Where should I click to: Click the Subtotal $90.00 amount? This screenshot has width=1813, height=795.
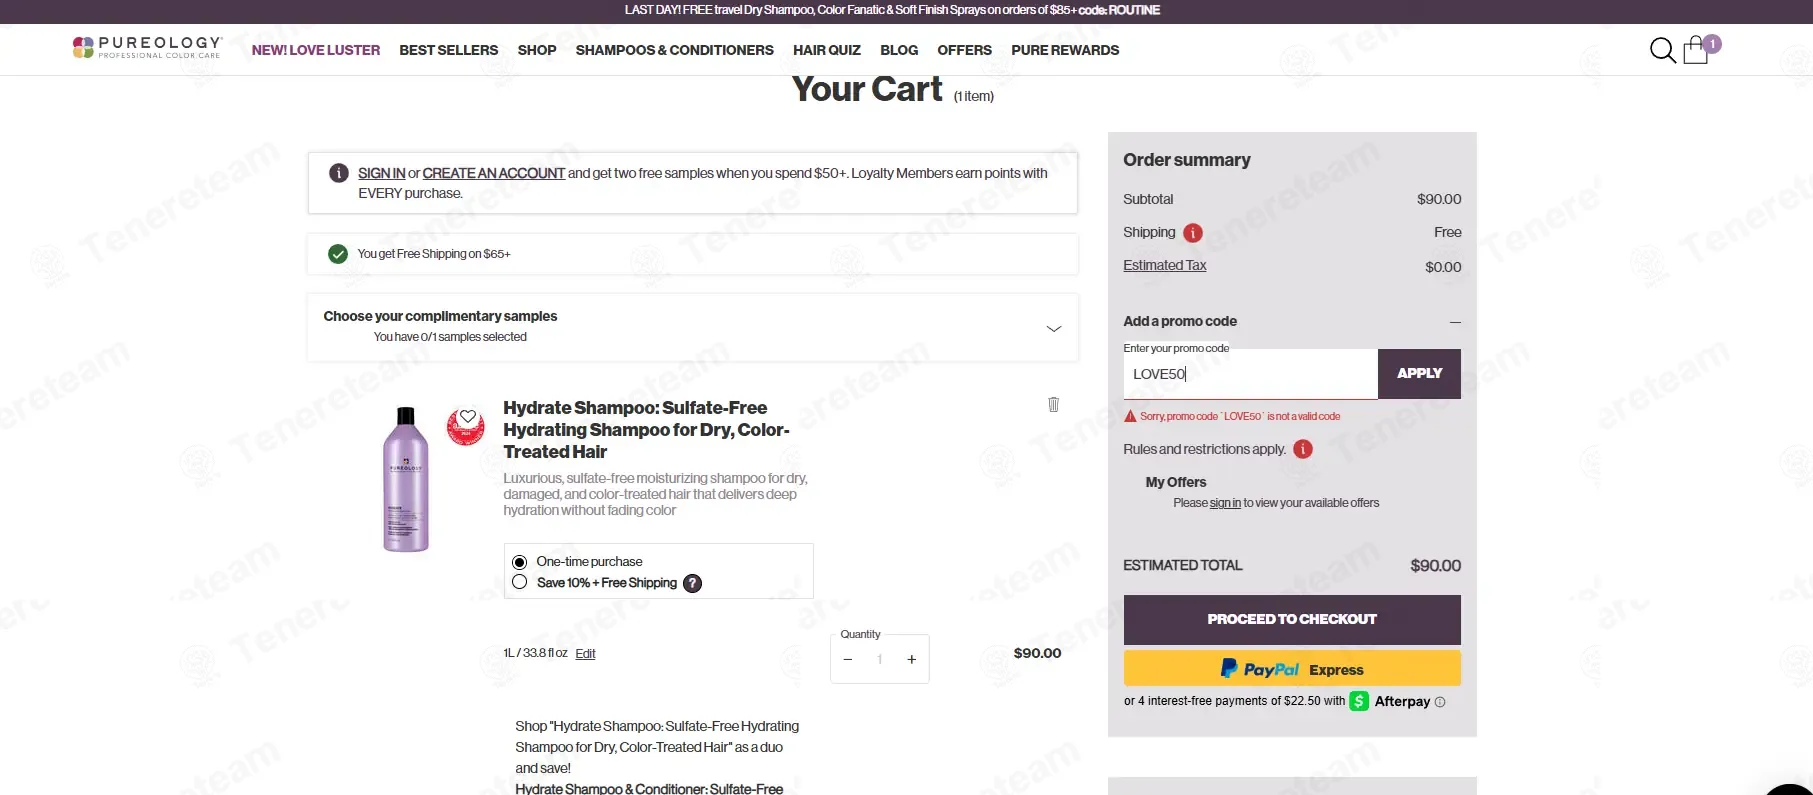point(1439,199)
